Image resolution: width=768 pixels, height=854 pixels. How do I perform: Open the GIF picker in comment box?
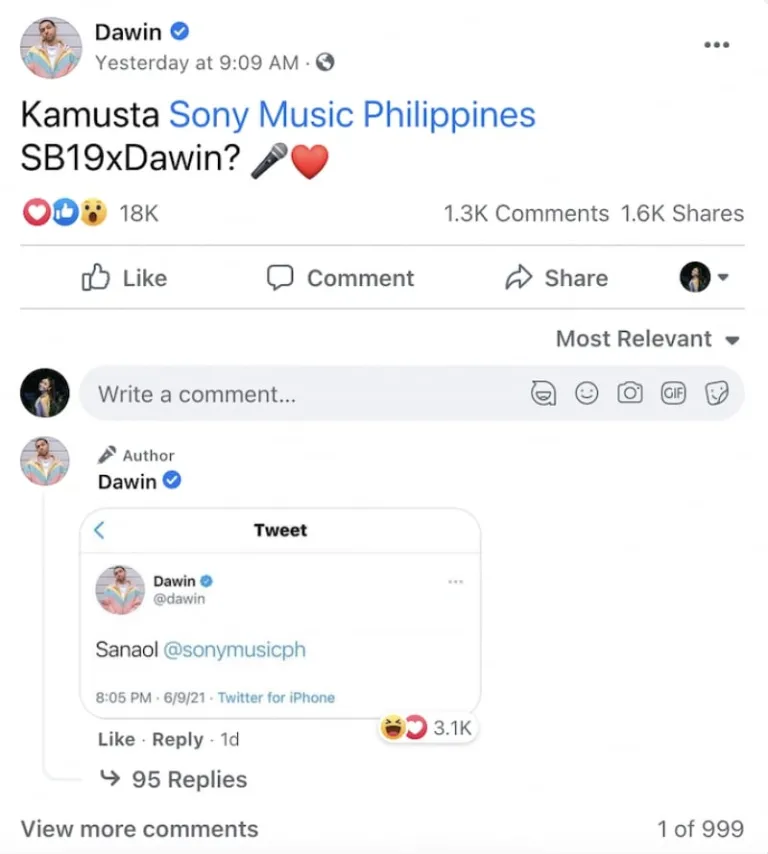point(673,394)
